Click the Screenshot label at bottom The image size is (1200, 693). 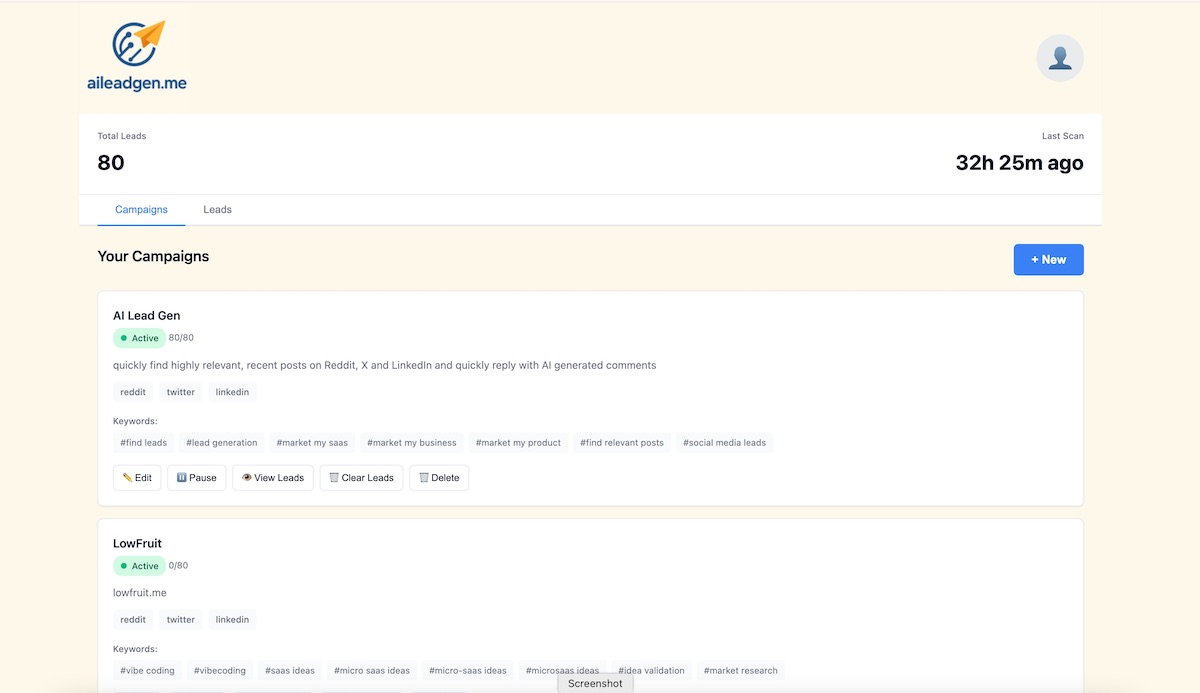595,684
